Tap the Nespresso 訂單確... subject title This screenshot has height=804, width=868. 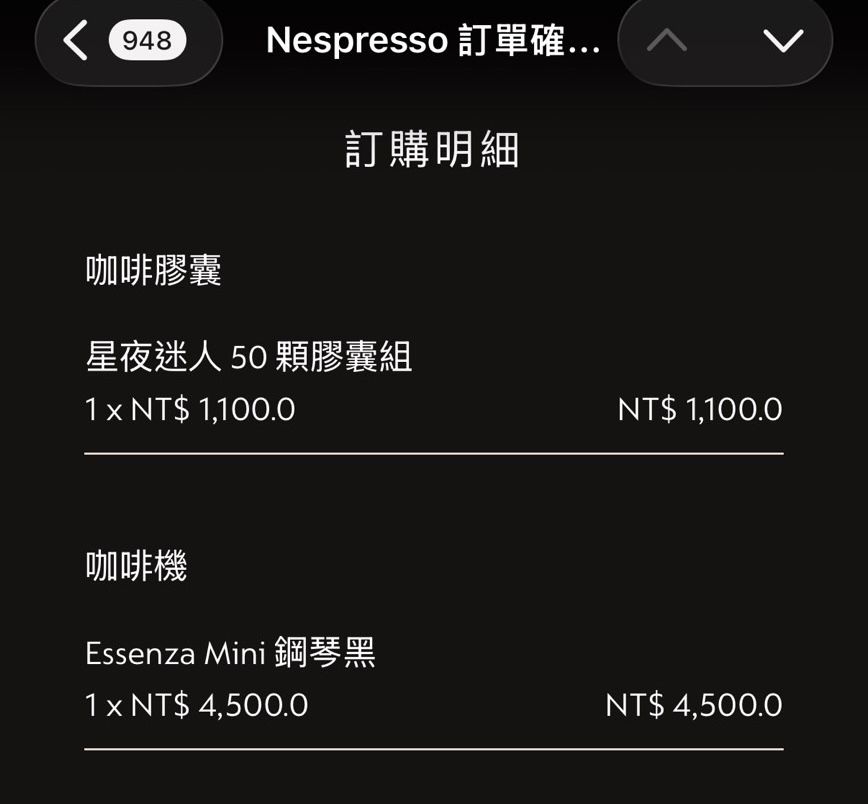pyautogui.click(x=433, y=40)
